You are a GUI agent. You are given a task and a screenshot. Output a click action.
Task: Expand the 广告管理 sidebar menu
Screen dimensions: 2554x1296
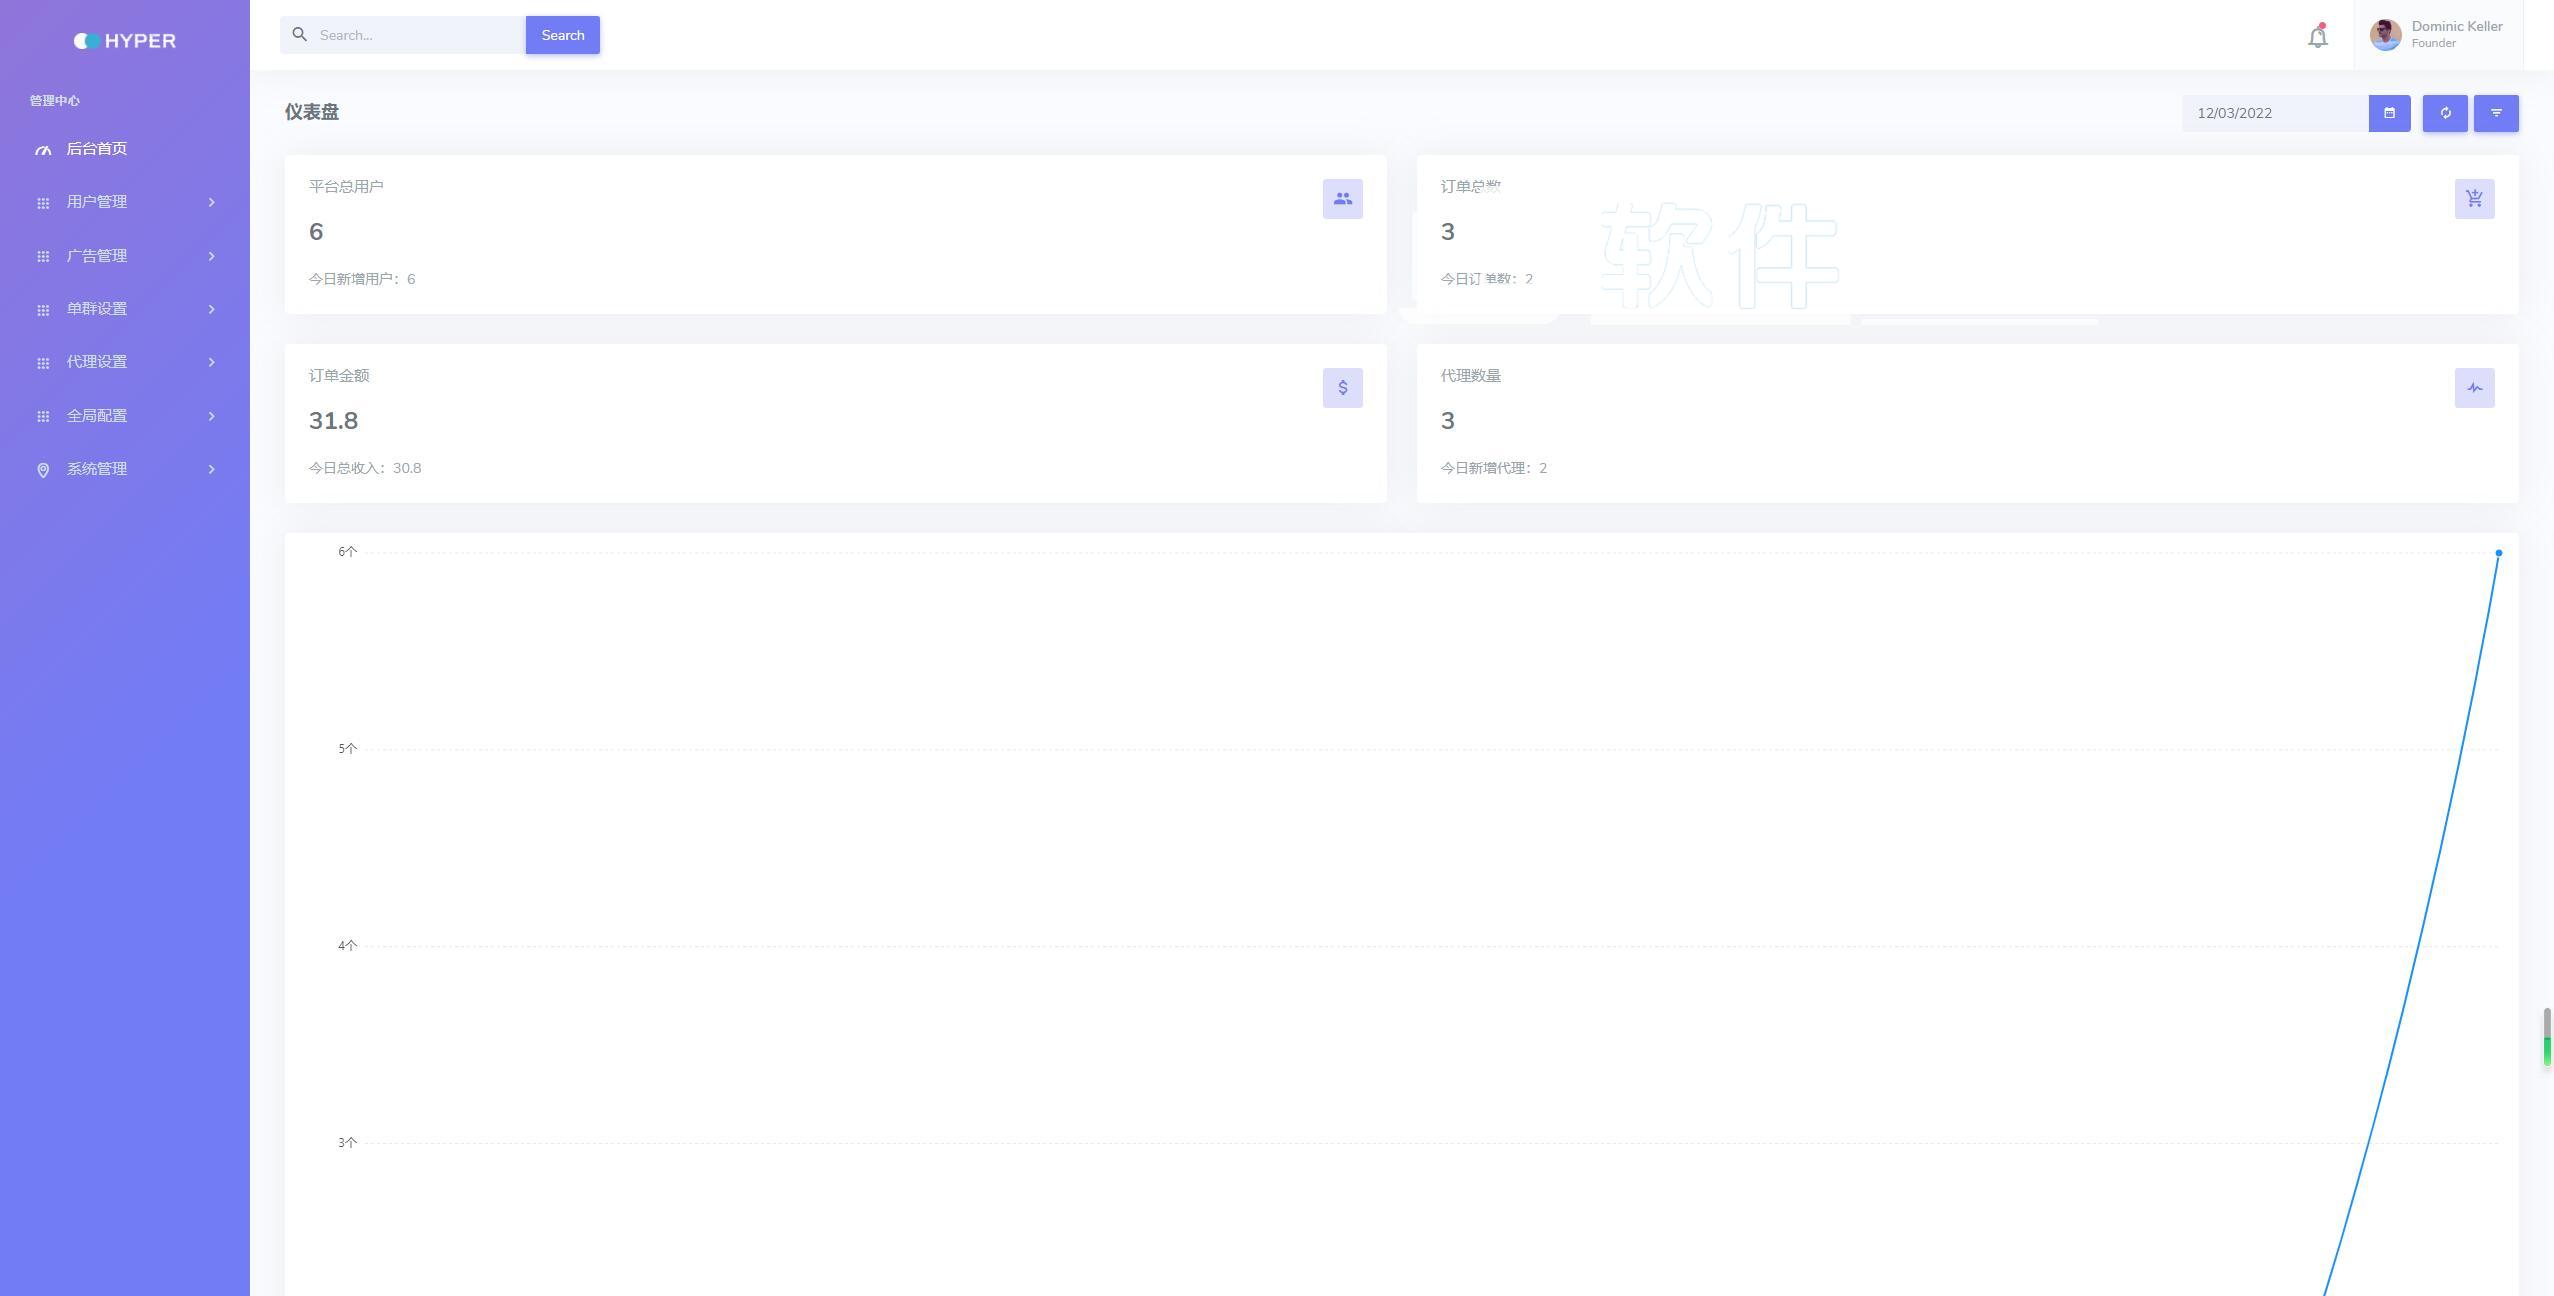(124, 256)
